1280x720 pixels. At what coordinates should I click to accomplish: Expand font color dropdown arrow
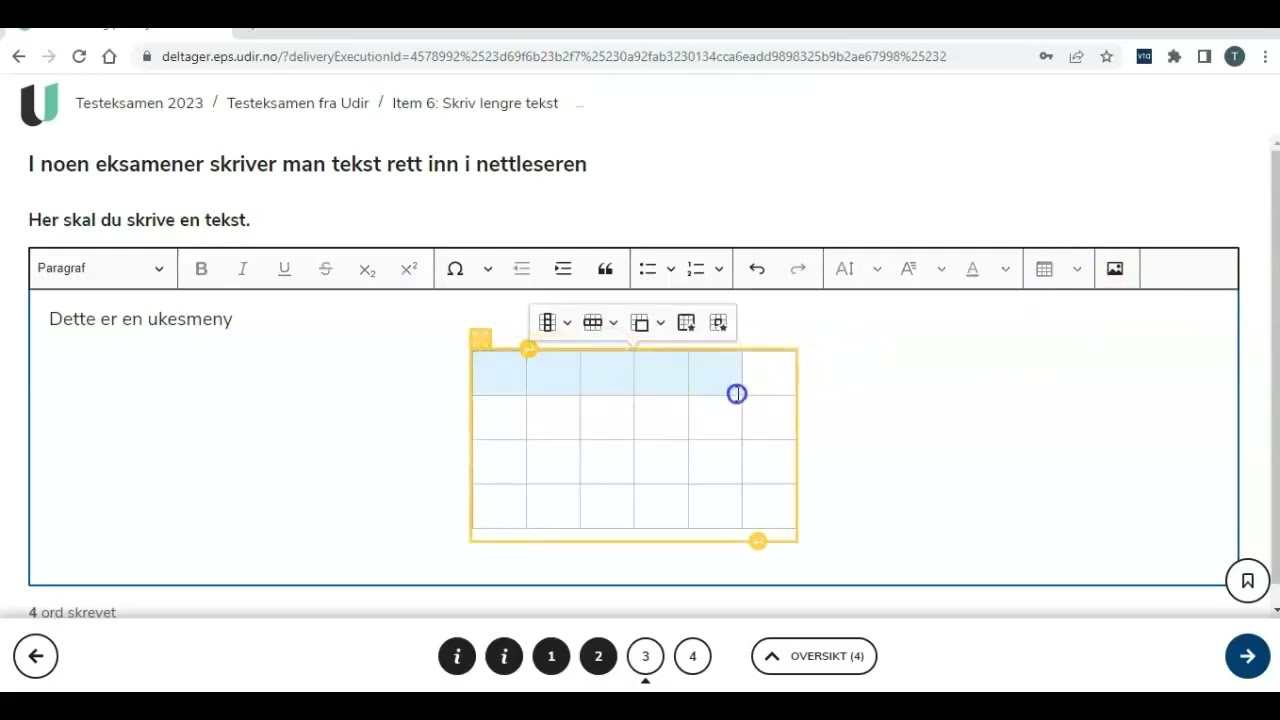(1005, 269)
